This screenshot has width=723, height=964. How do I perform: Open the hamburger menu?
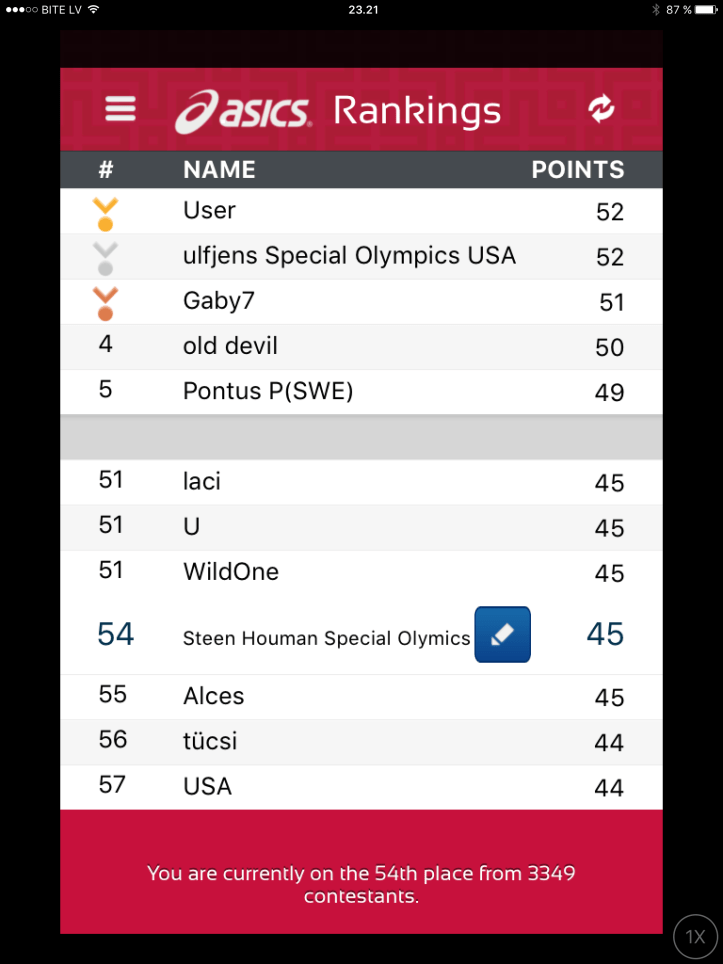point(120,108)
